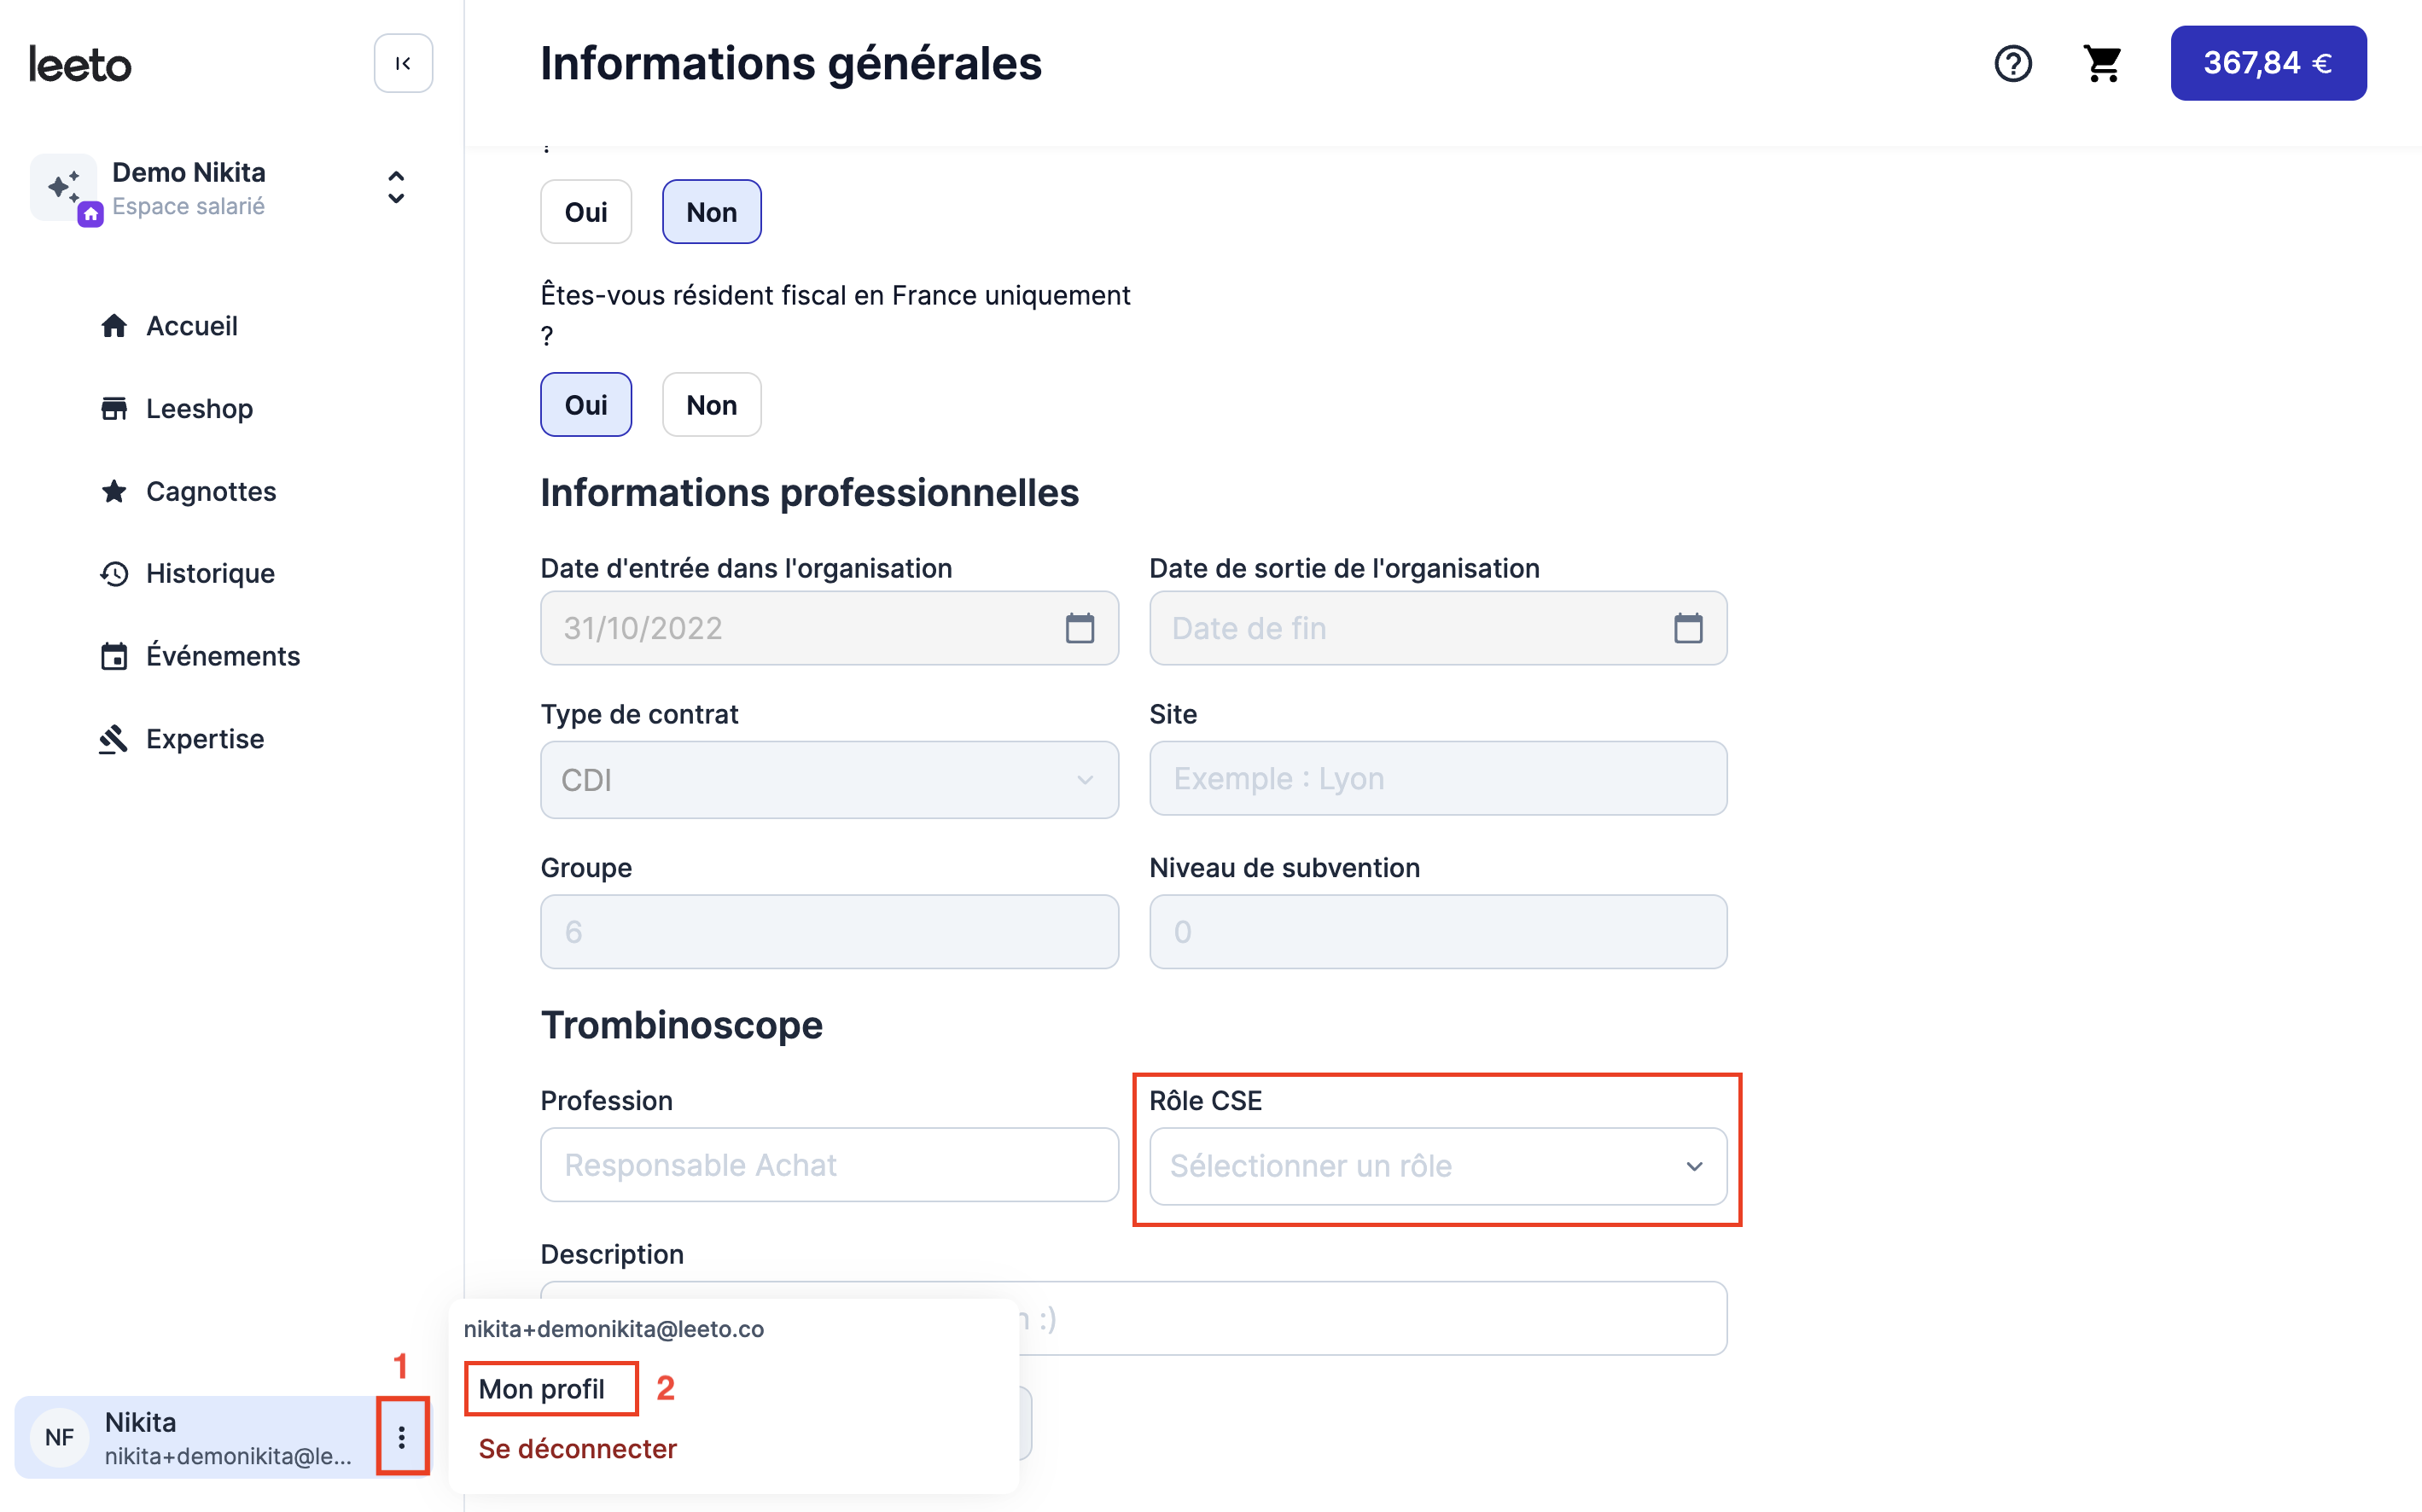
Task: Click the Profession input field
Action: (829, 1165)
